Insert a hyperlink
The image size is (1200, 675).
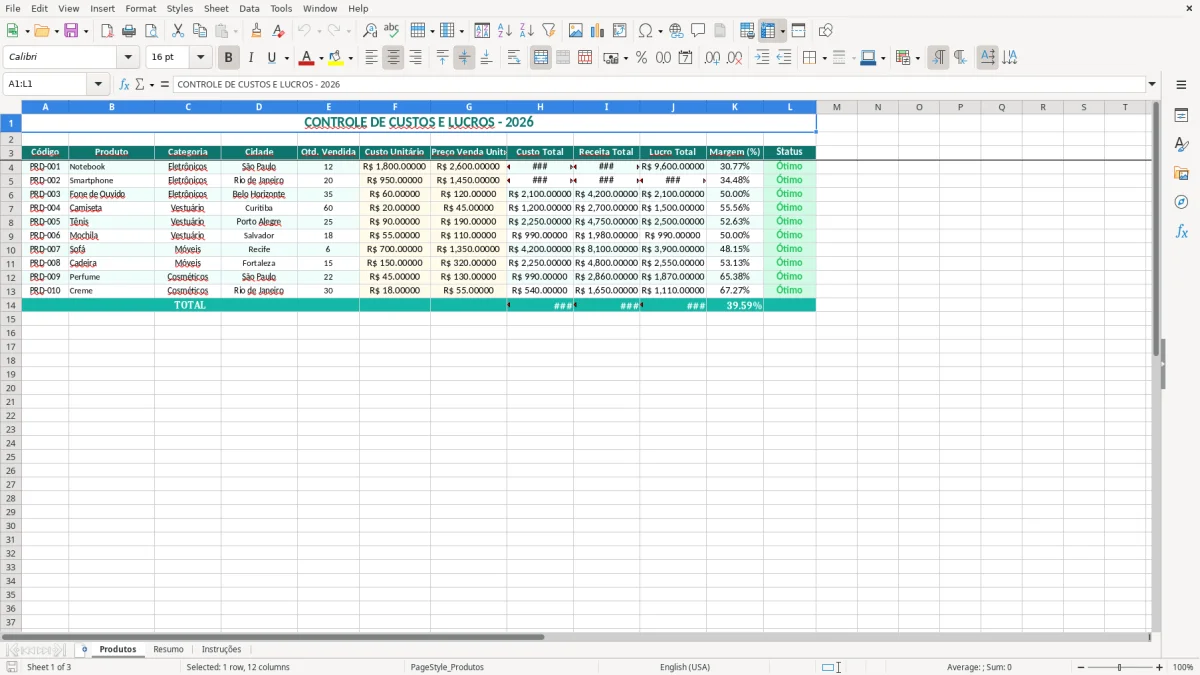(676, 31)
